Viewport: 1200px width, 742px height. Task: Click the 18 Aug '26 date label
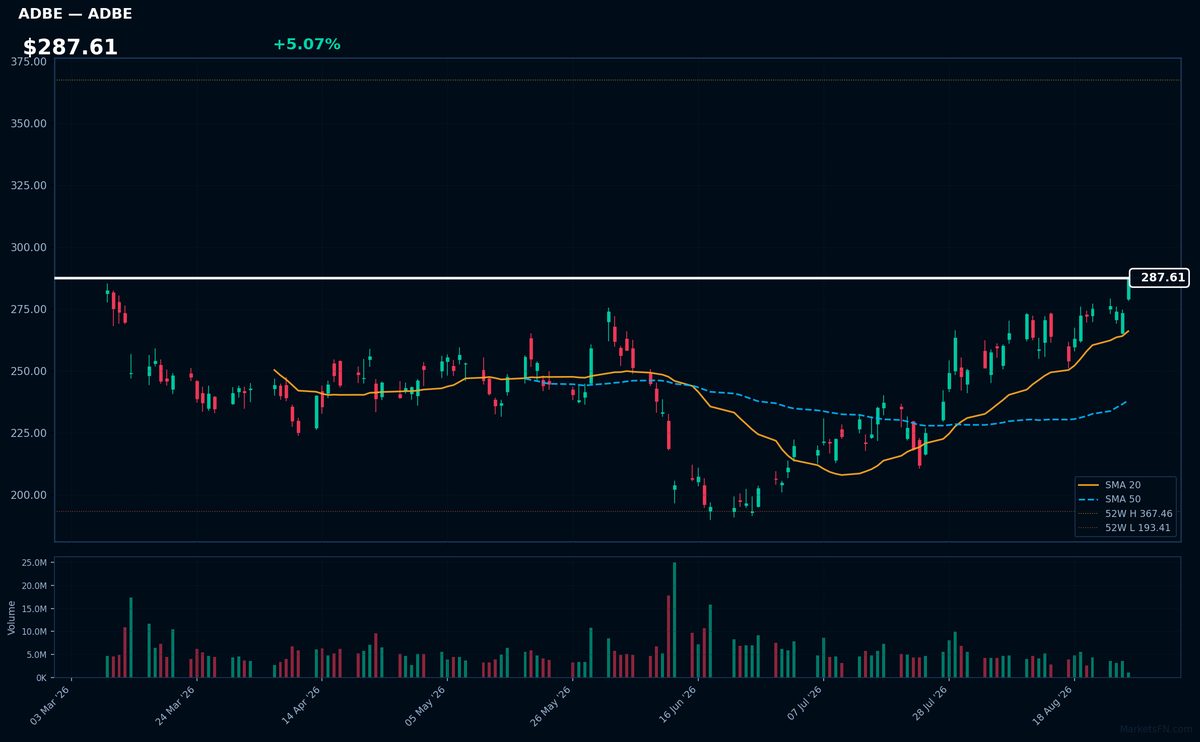[x=1051, y=705]
